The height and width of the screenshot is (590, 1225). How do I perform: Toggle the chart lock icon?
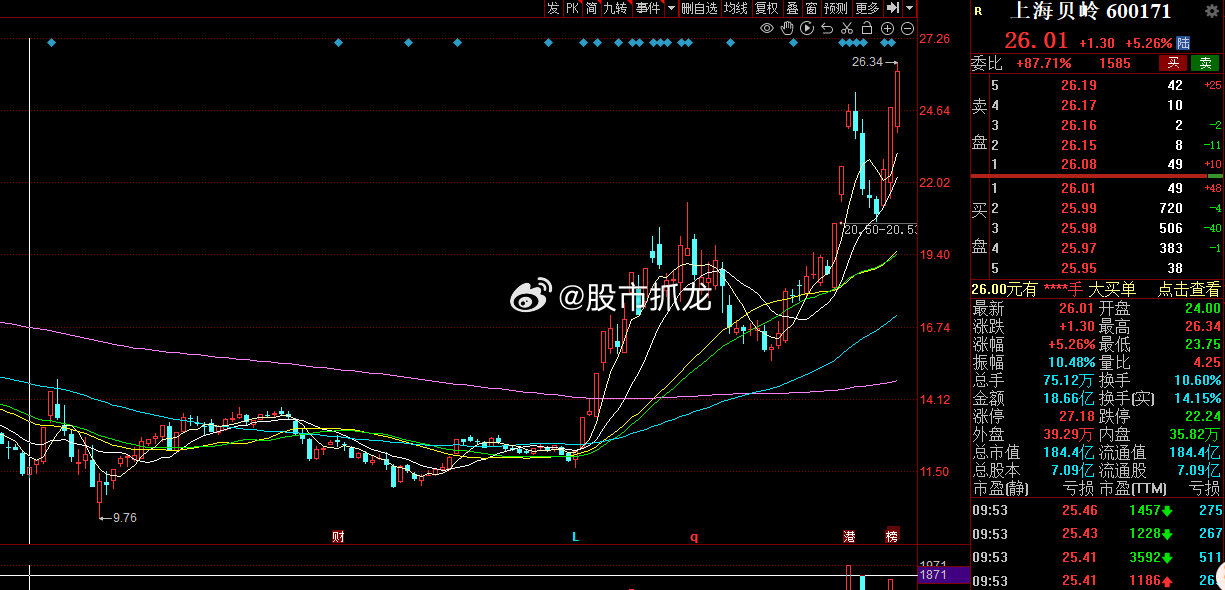pyautogui.click(x=867, y=28)
